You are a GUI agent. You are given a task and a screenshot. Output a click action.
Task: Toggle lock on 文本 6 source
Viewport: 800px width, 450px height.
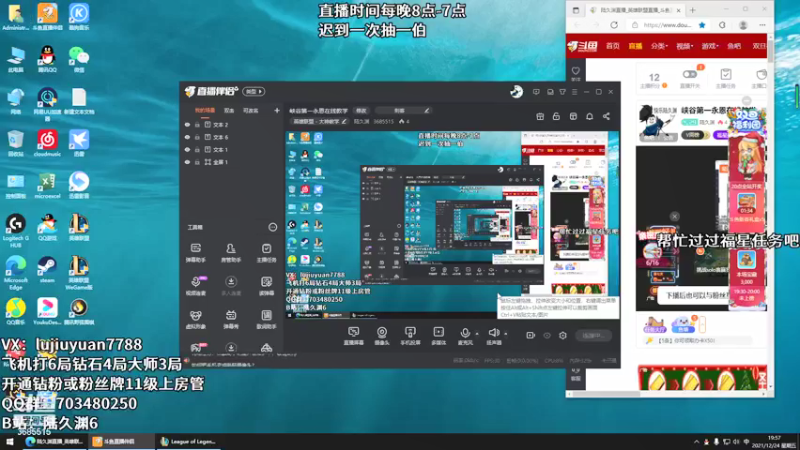tap(197, 137)
